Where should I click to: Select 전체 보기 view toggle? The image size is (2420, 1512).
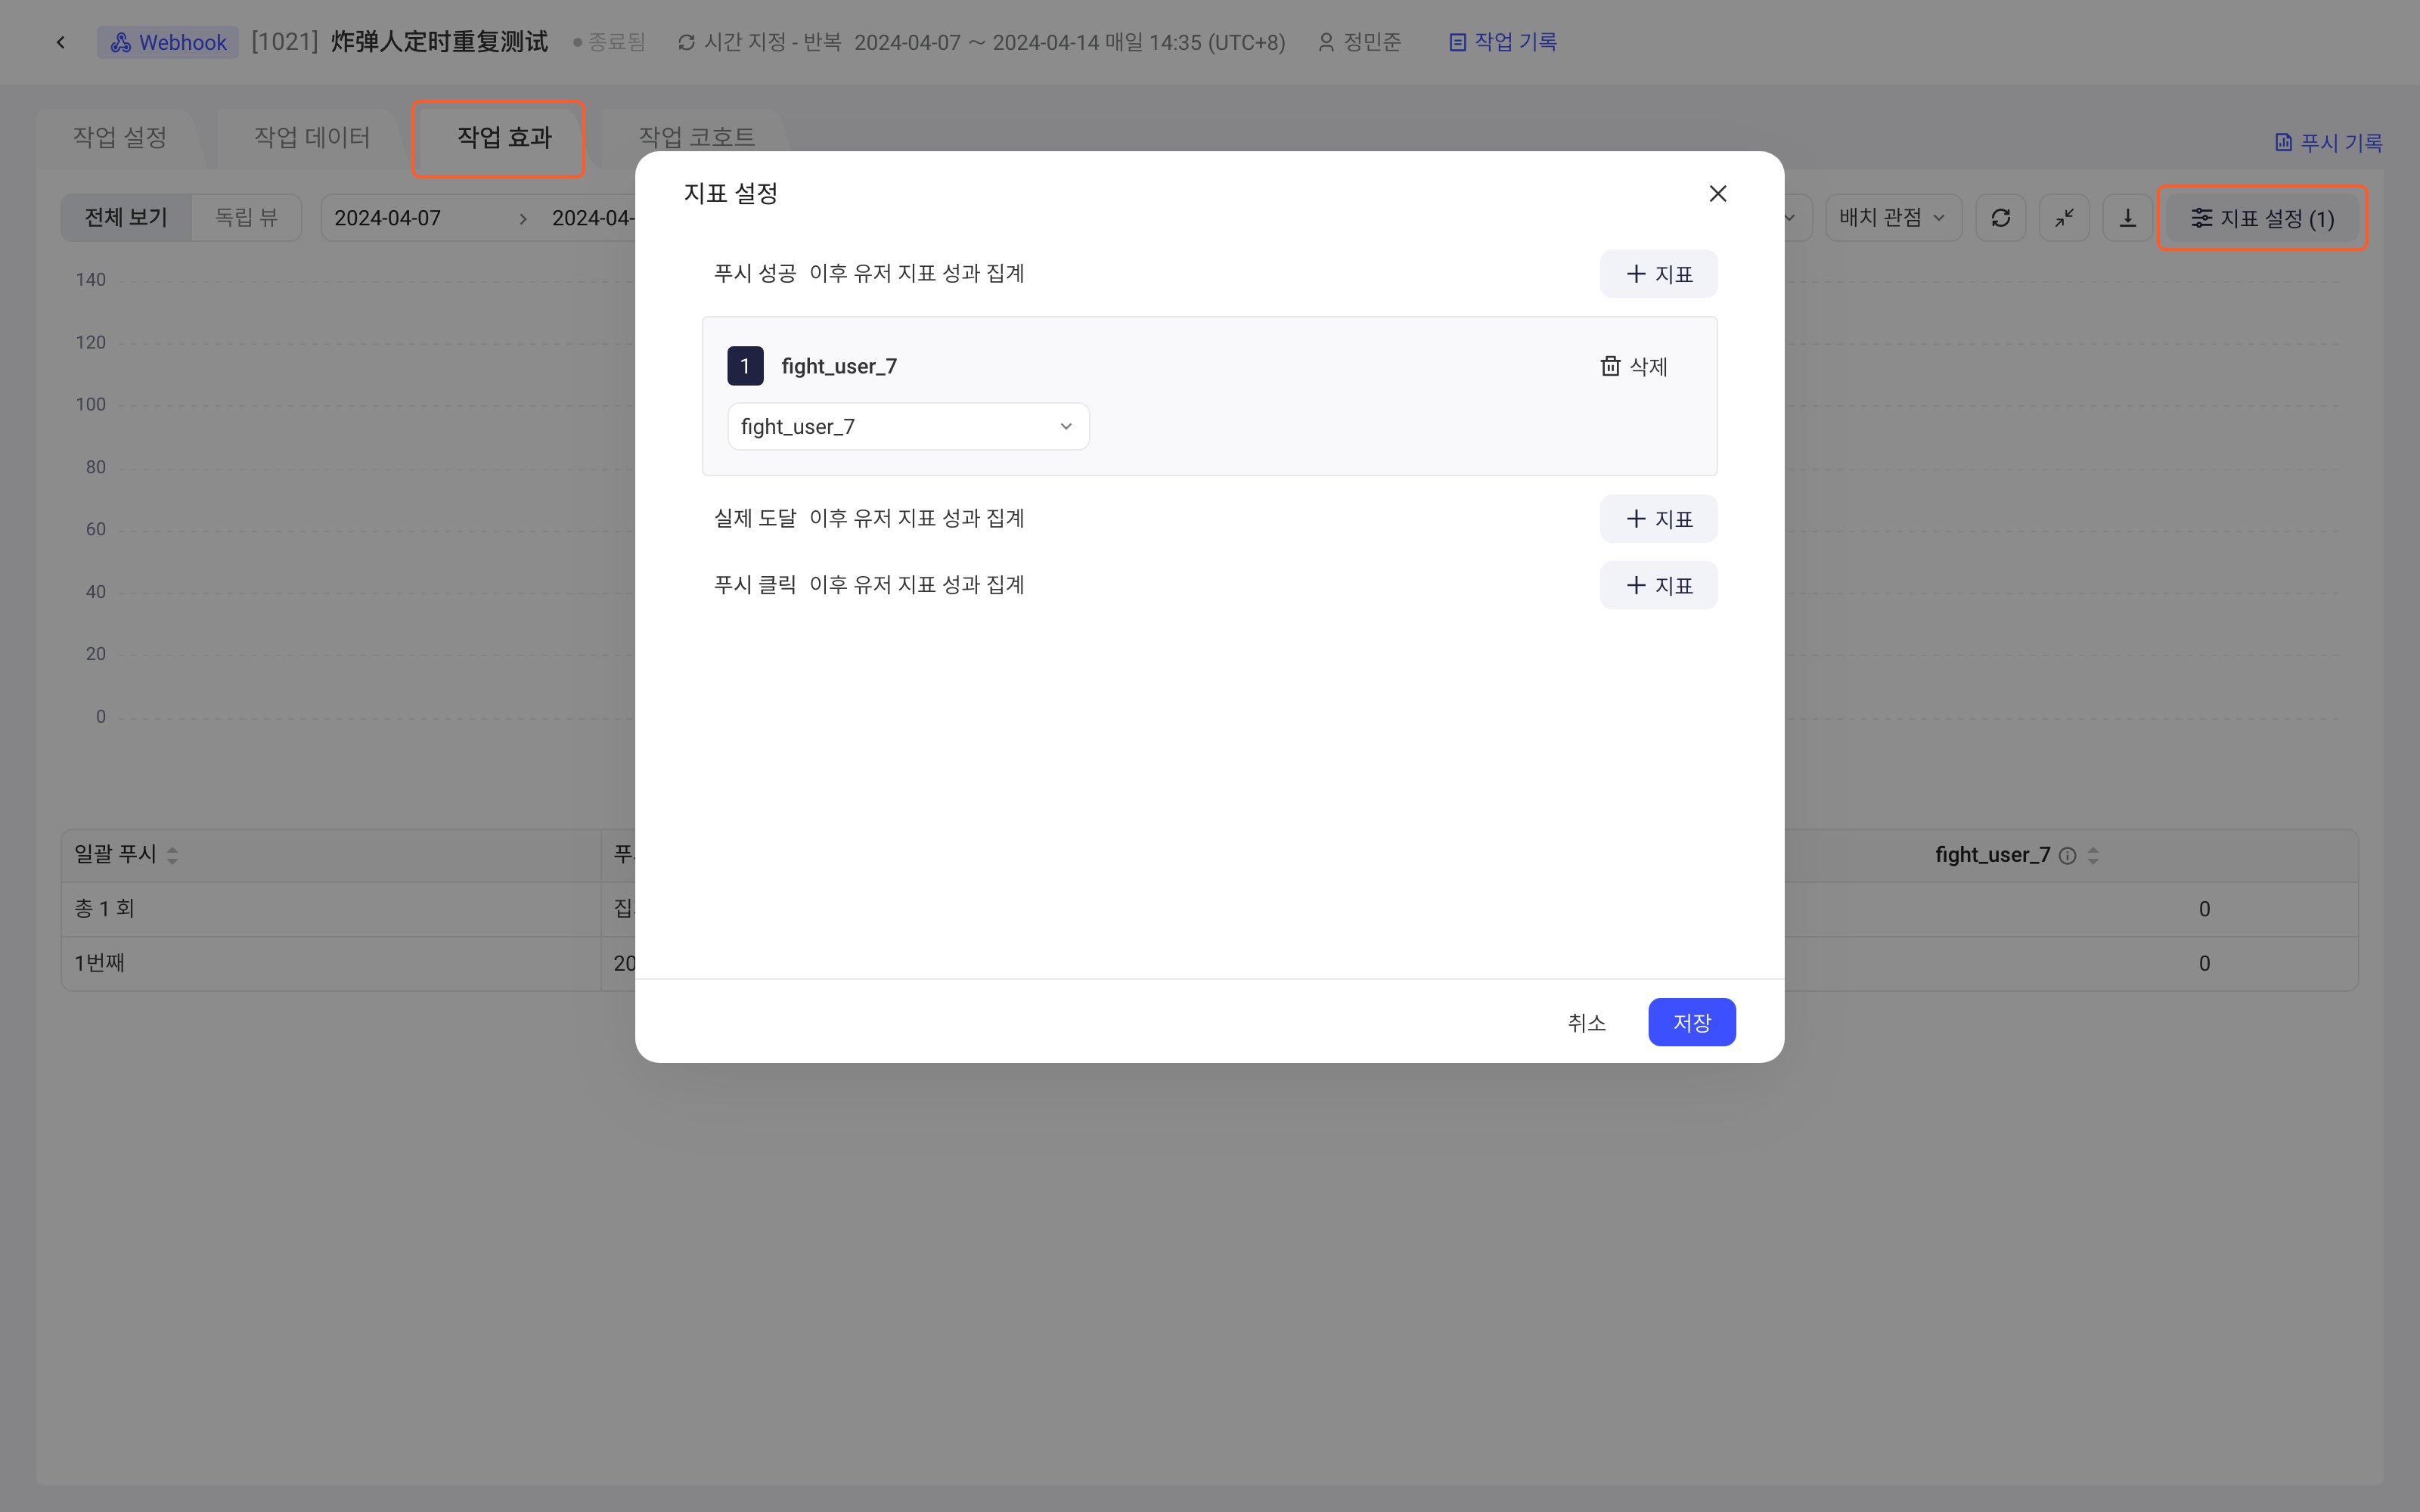click(126, 217)
